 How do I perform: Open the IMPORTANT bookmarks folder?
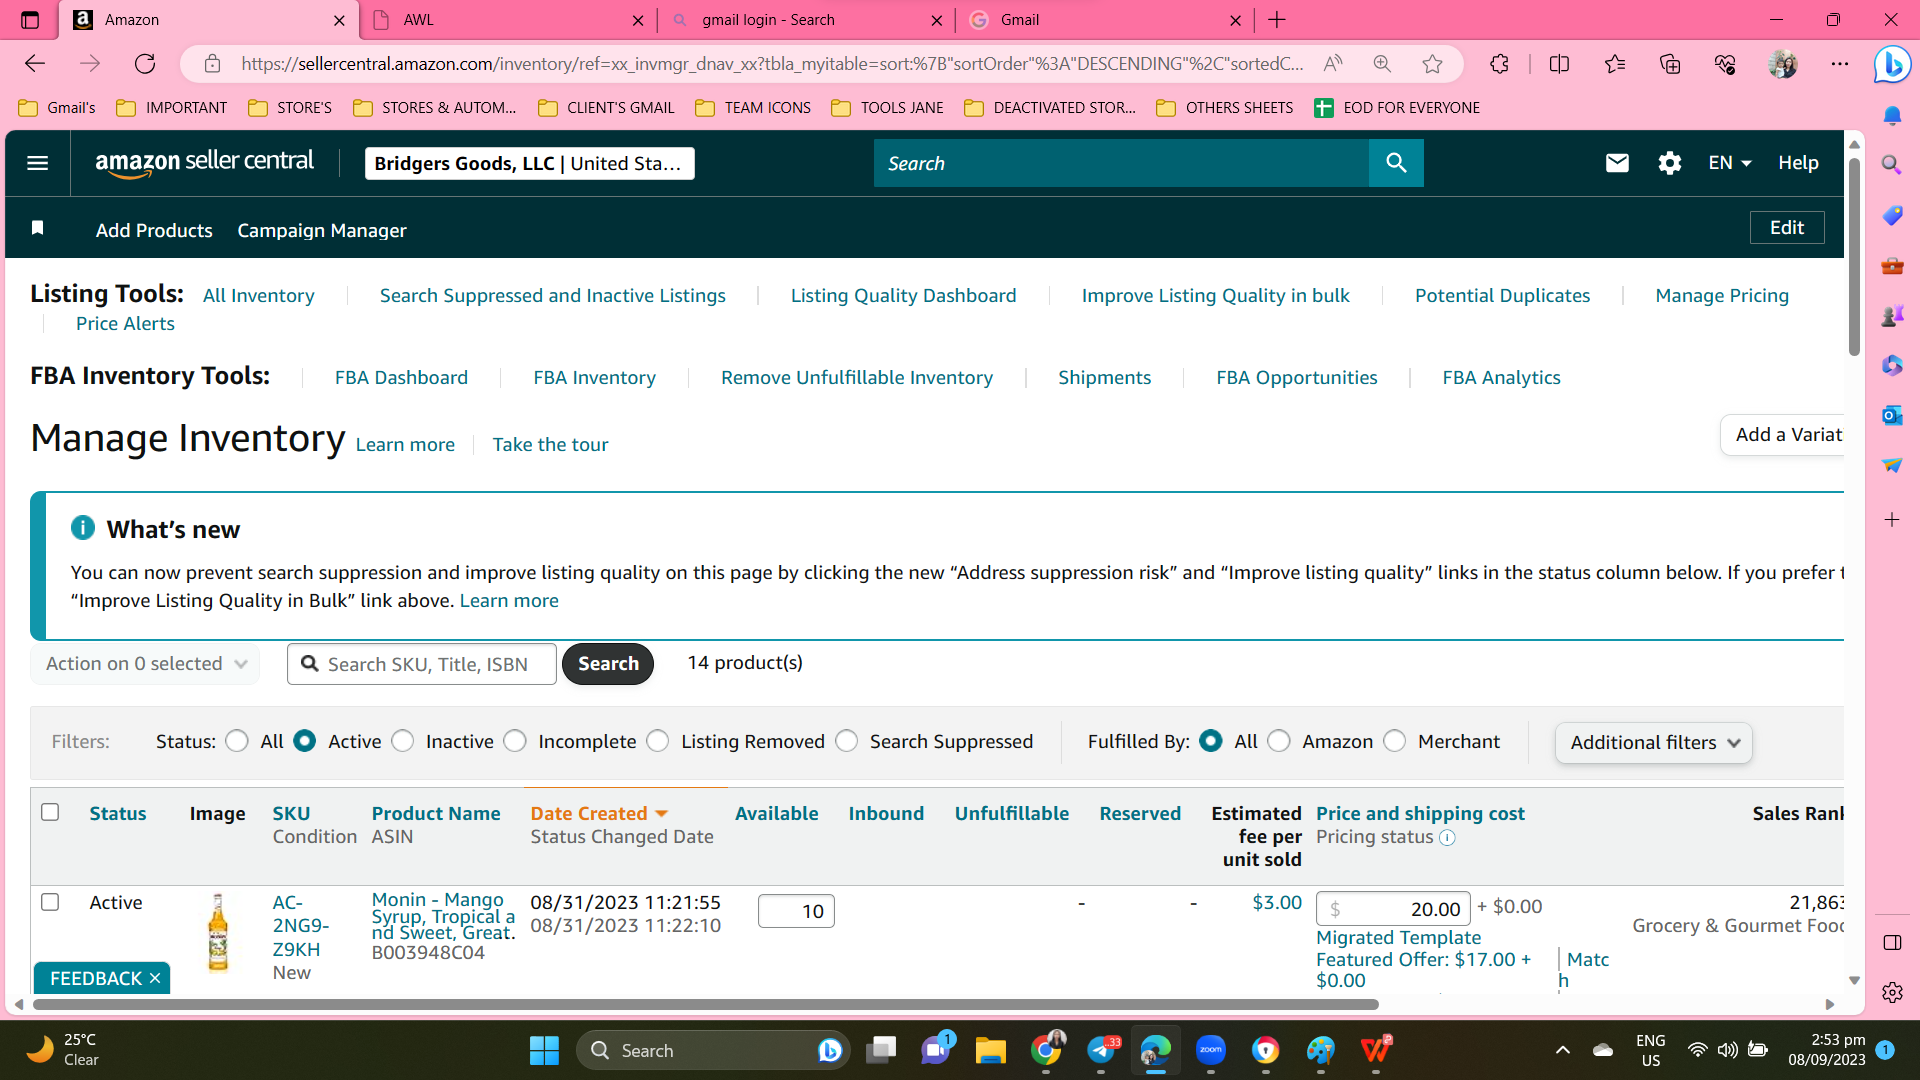click(172, 108)
